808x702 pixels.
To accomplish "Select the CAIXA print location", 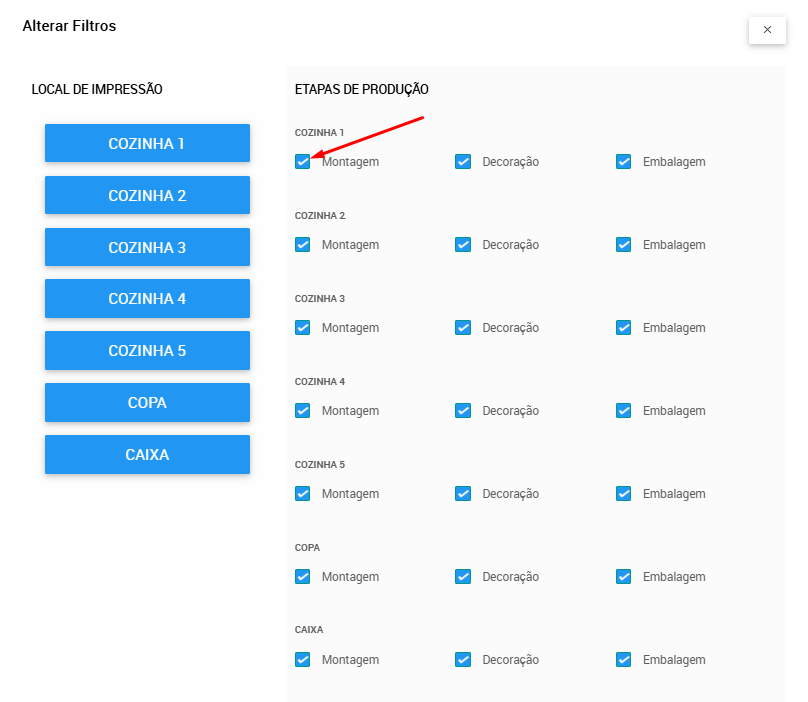I will (x=147, y=454).
